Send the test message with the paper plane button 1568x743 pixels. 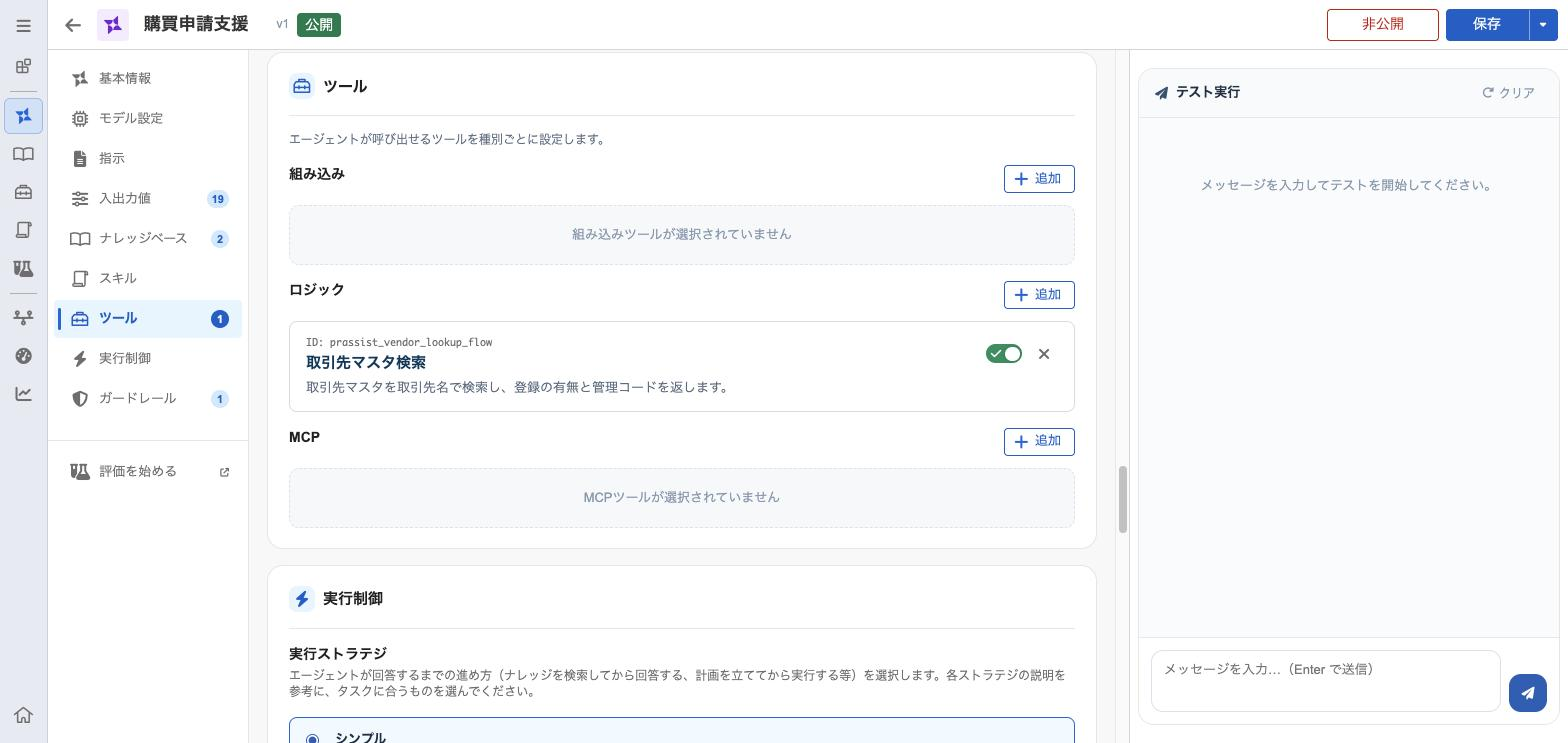[x=1527, y=693]
